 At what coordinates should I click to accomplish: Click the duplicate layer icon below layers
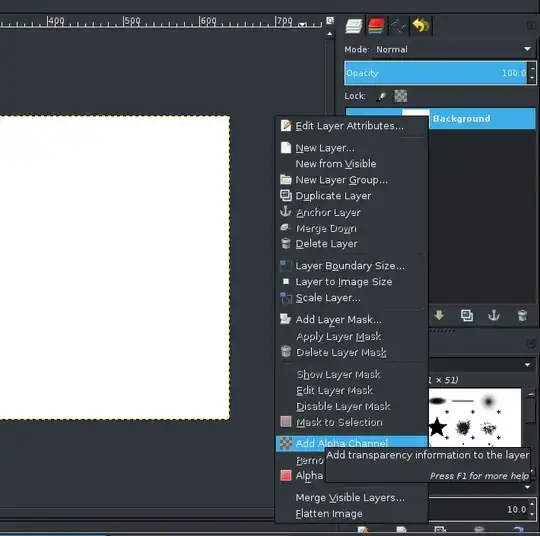coord(467,315)
